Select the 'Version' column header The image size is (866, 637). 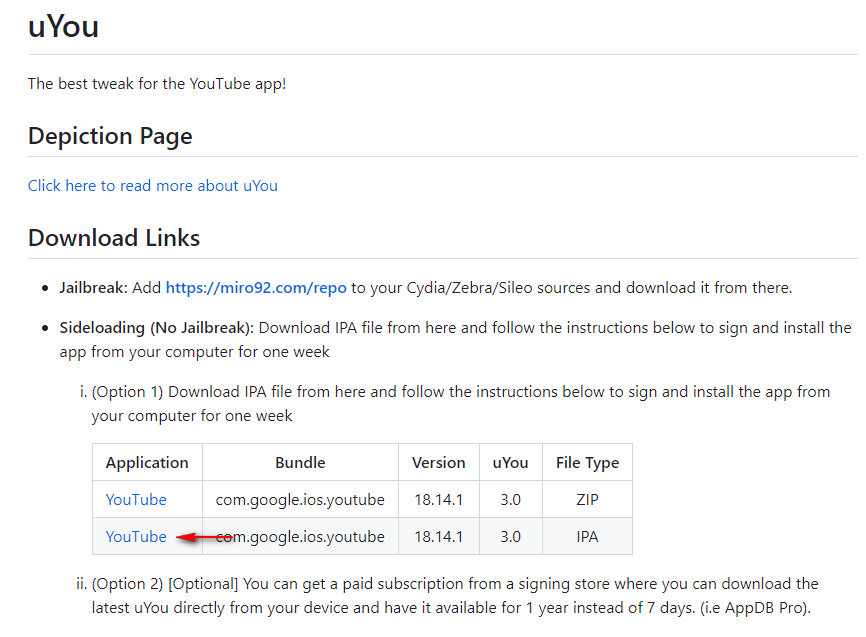pos(439,462)
